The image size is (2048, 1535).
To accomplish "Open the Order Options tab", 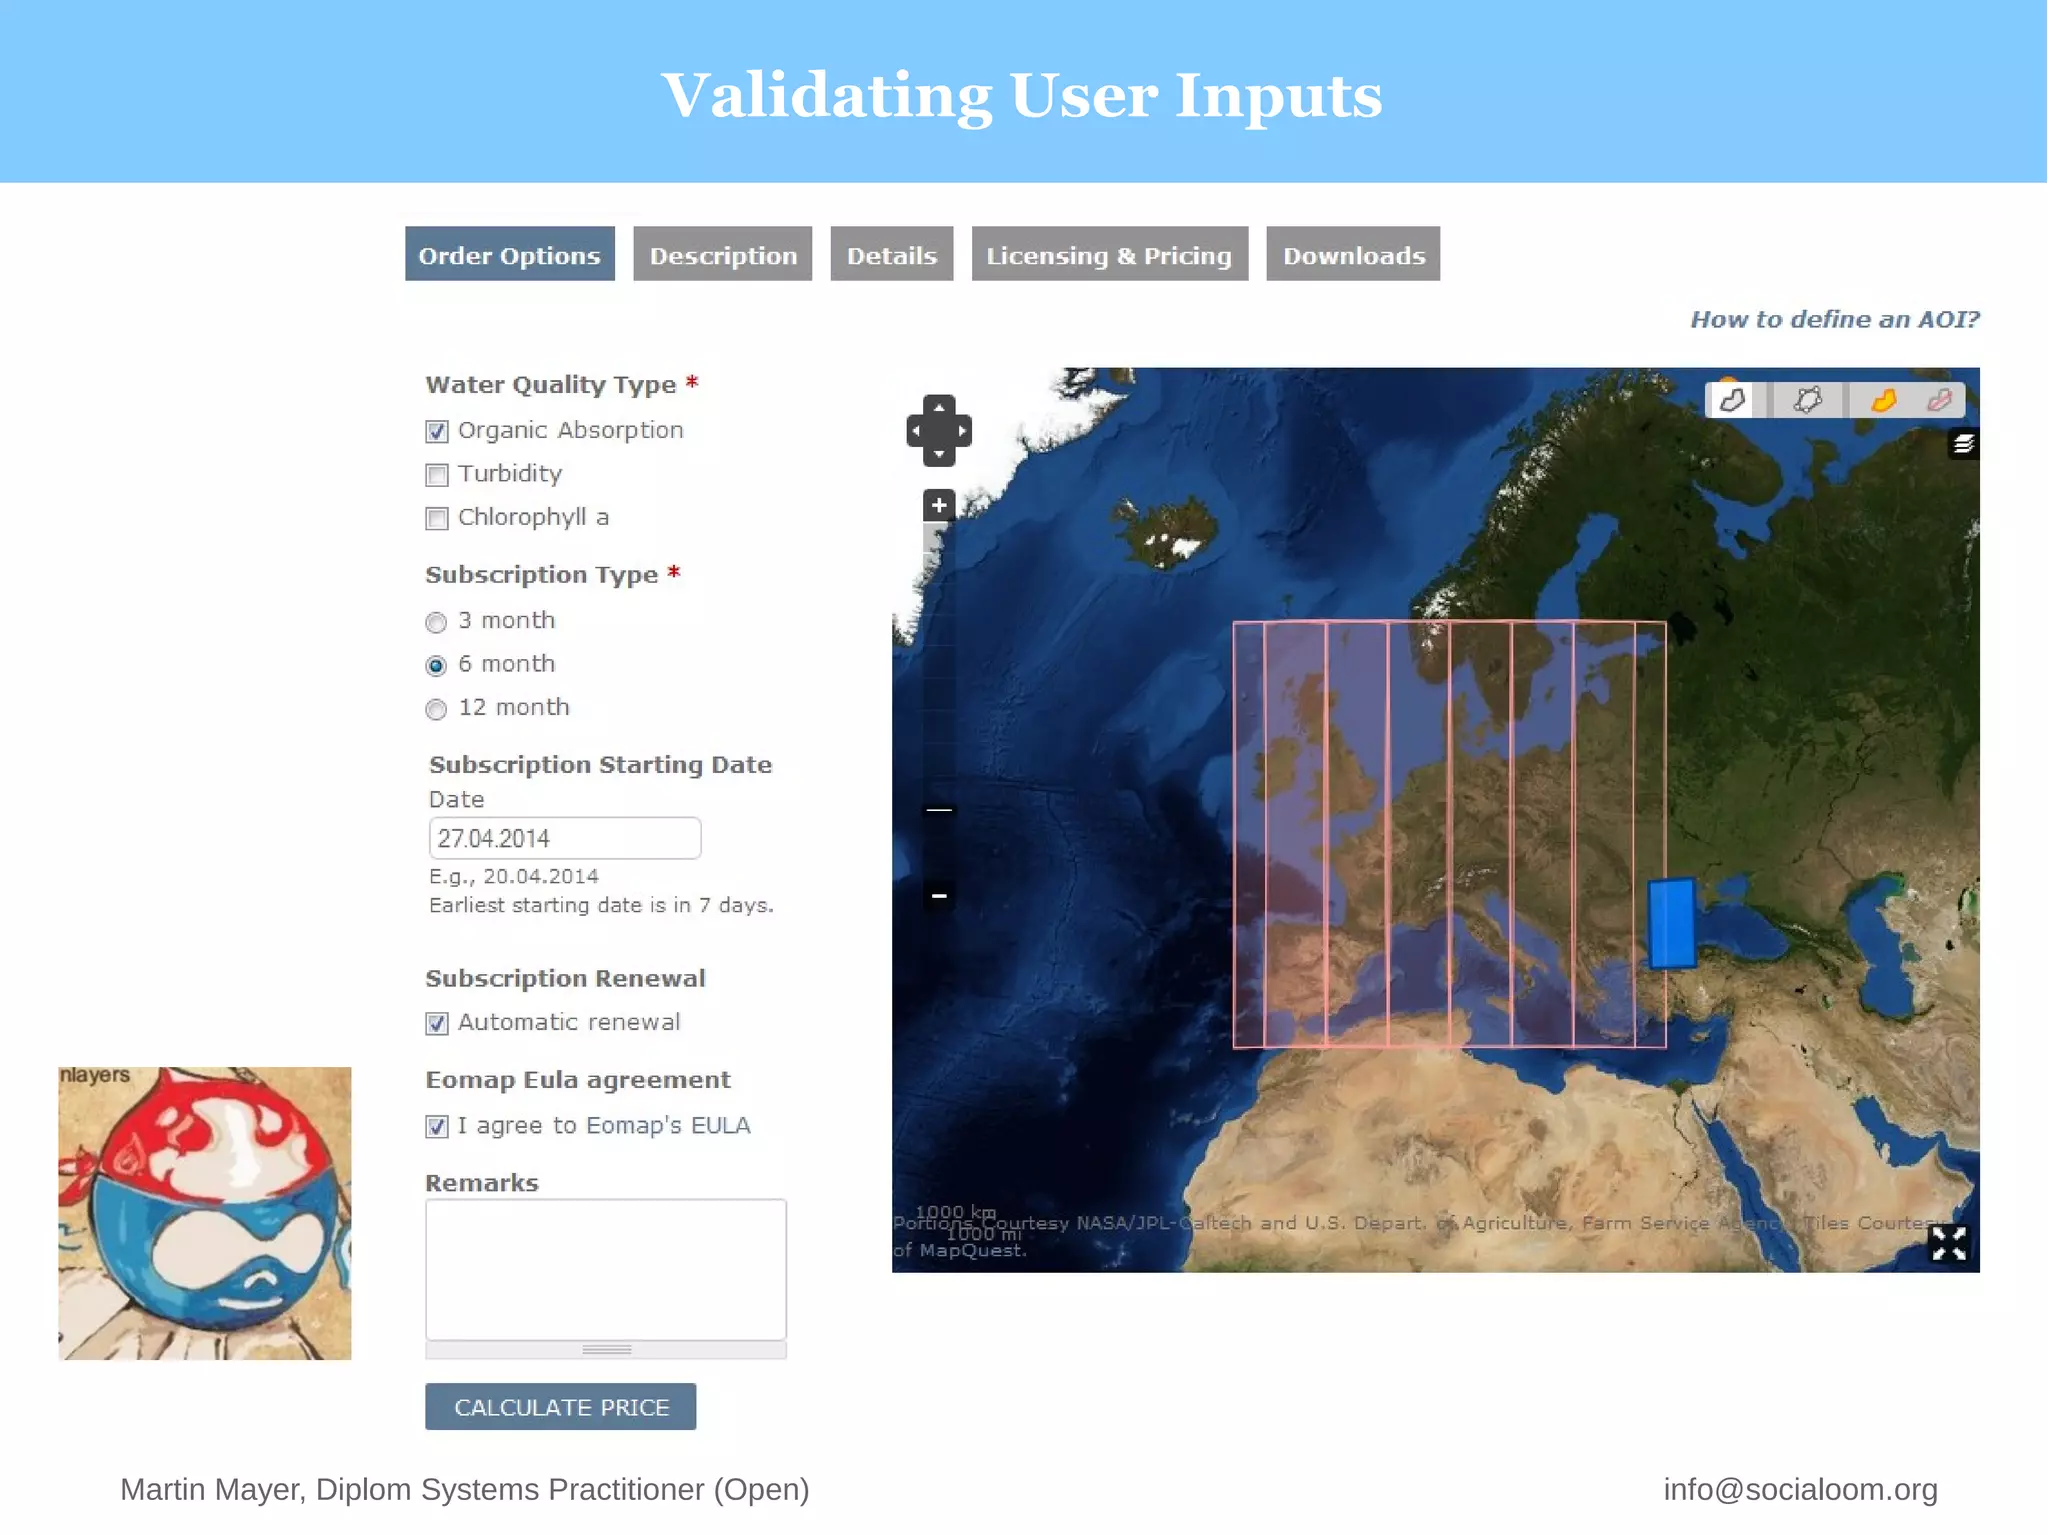I will click(x=510, y=254).
